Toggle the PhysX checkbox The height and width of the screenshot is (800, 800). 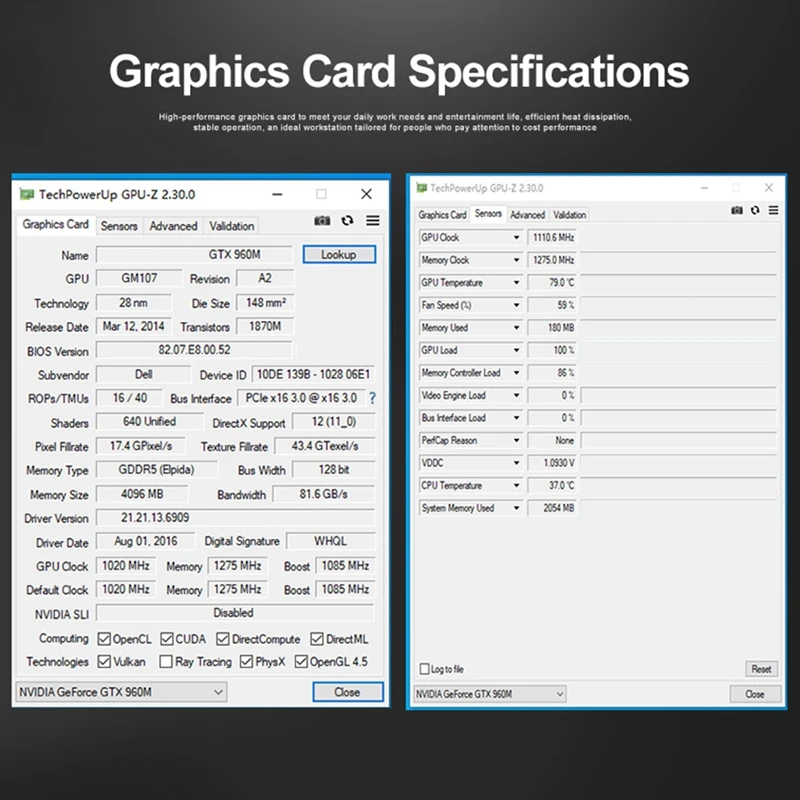246,661
